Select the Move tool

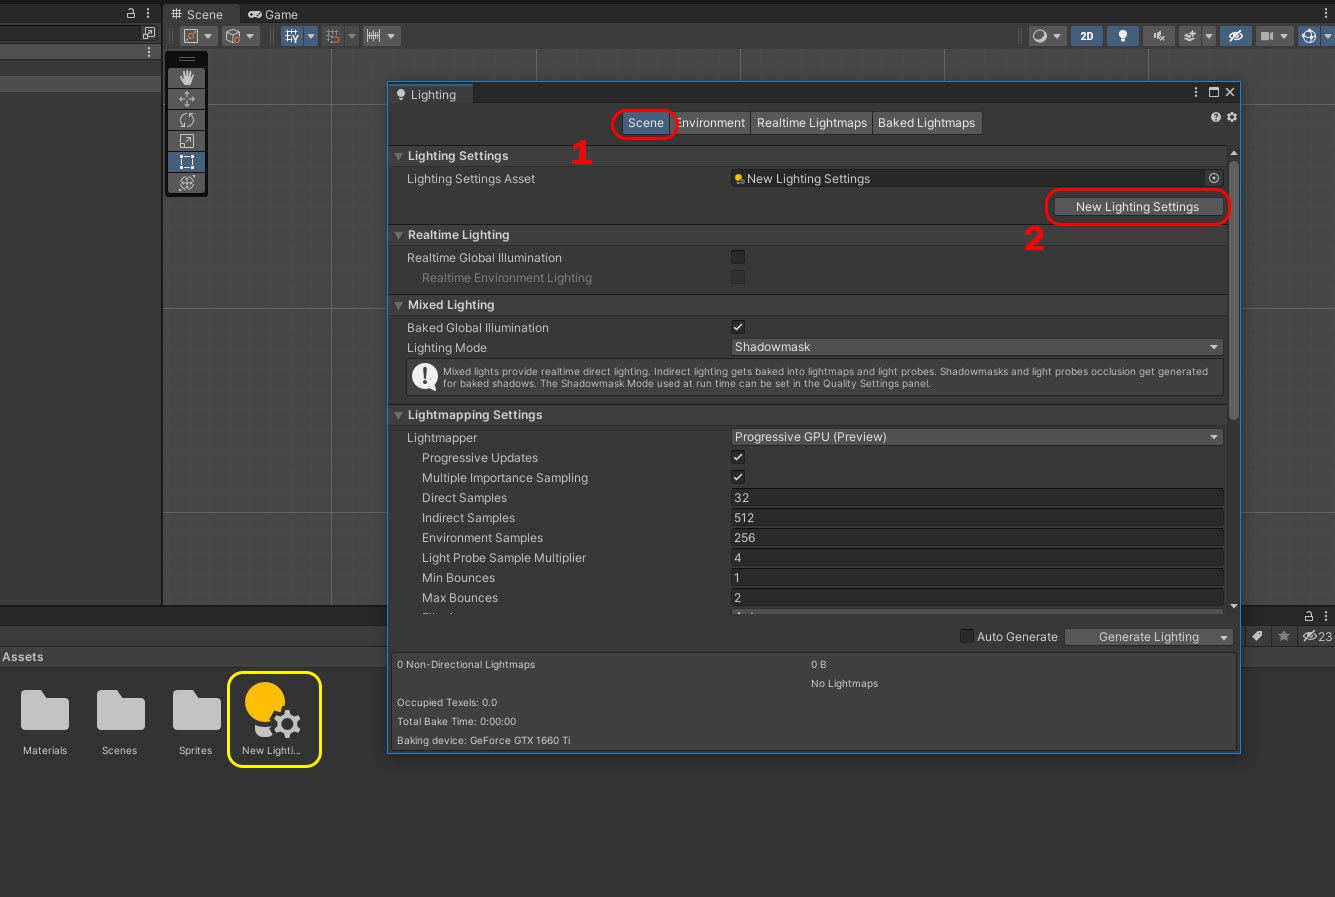click(x=186, y=98)
